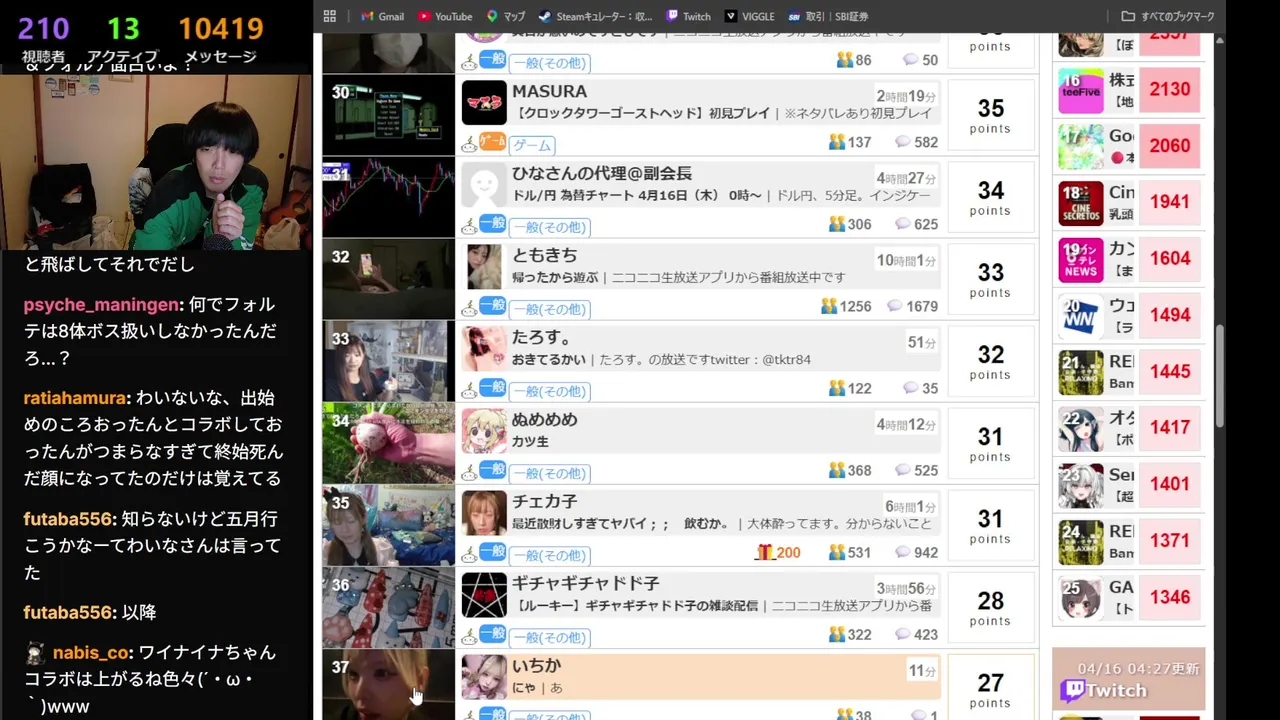Viewport: 1280px width, 720px height.
Task: Open チェカ子's profile avatar
Action: coord(484,513)
